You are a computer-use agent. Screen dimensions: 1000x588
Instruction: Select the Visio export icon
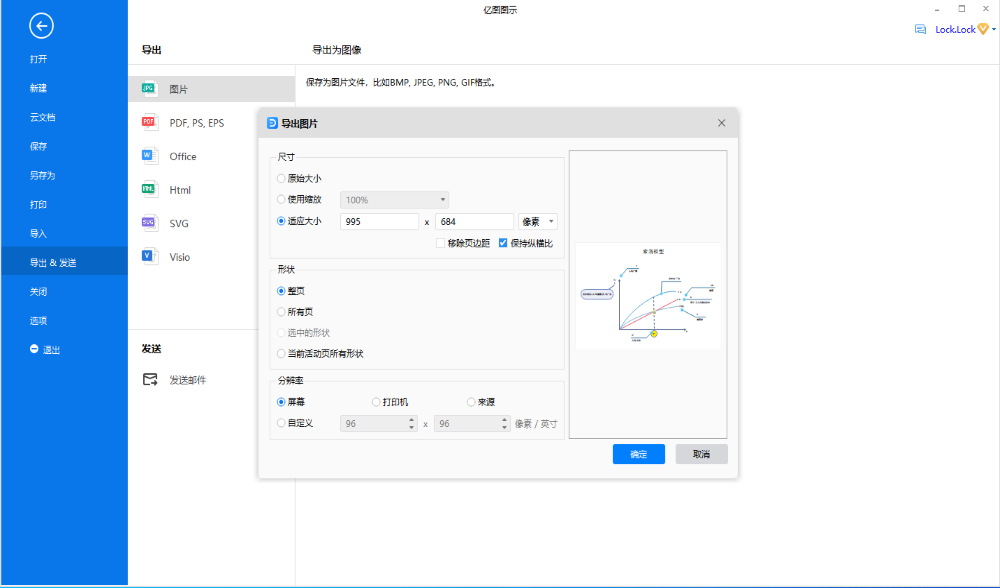click(149, 256)
